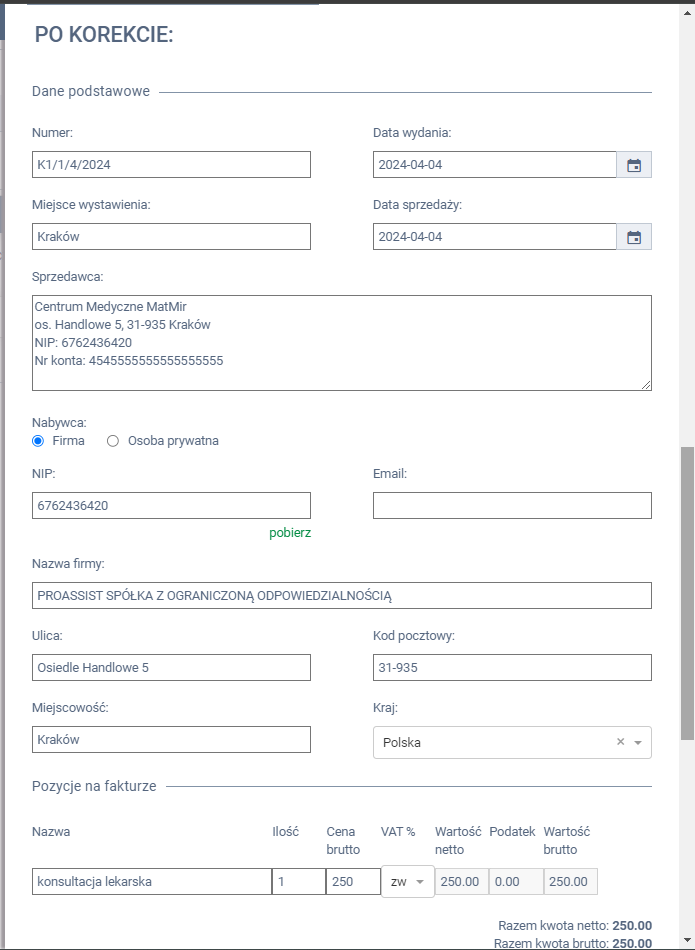Select the Osoba prywatna radio button

[x=113, y=441]
